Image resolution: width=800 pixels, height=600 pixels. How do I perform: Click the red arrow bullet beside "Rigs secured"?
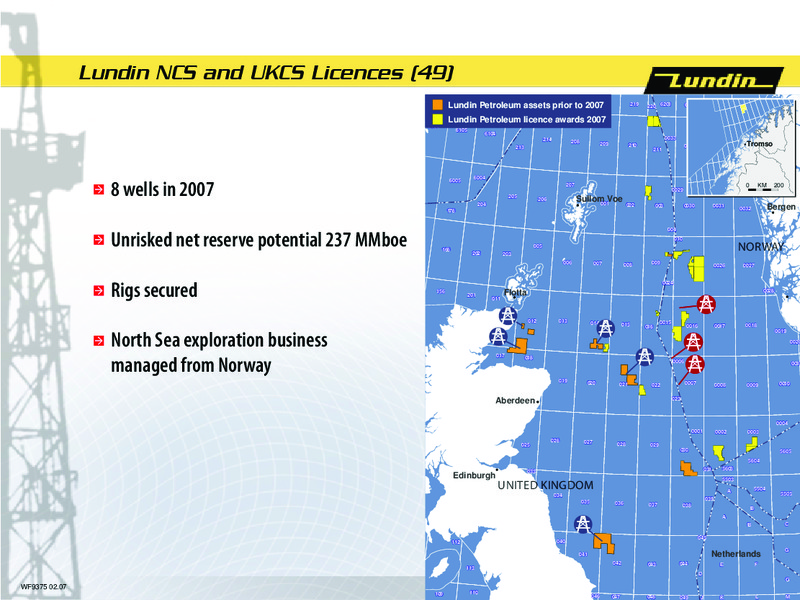99,290
